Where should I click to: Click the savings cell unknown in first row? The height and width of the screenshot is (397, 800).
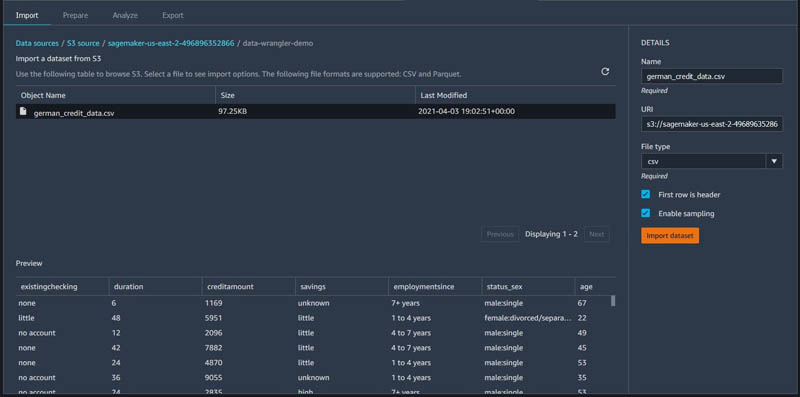click(314, 303)
